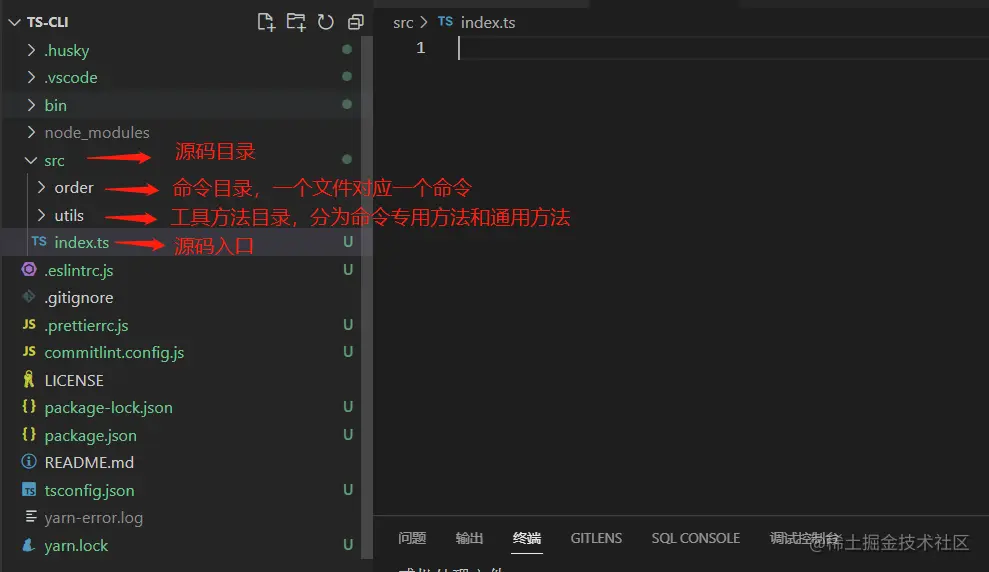Viewport: 989px width, 572px height.
Task: Click the braces icon beside package-lock.json
Action: tap(29, 407)
